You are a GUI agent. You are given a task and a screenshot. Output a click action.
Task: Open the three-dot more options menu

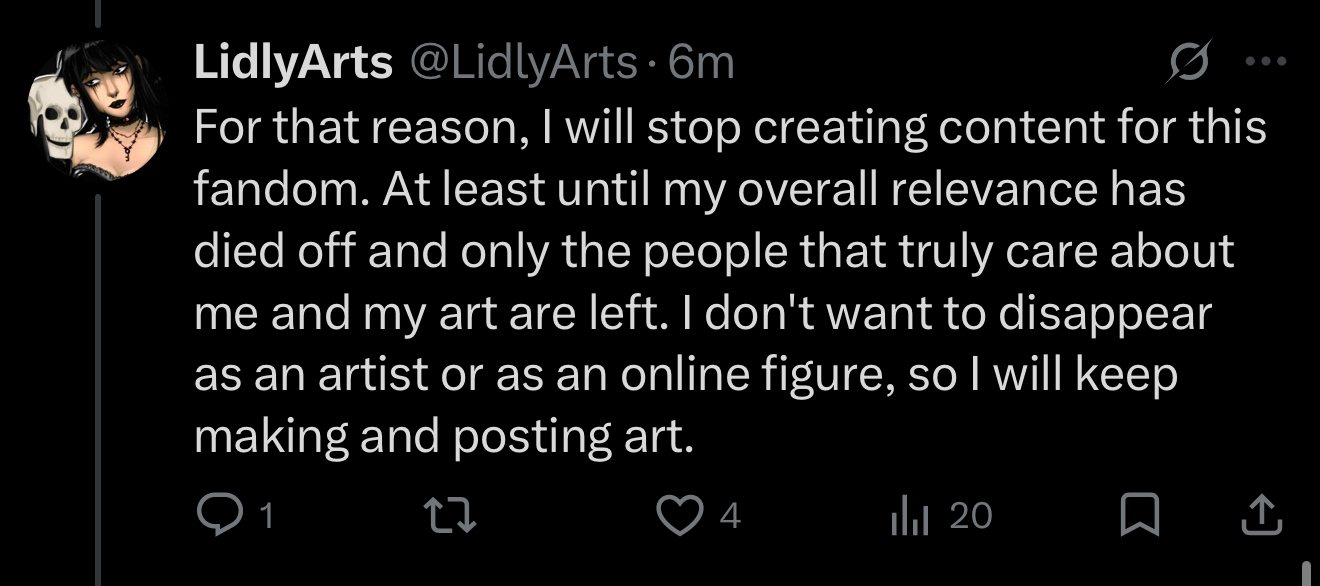(x=1268, y=62)
